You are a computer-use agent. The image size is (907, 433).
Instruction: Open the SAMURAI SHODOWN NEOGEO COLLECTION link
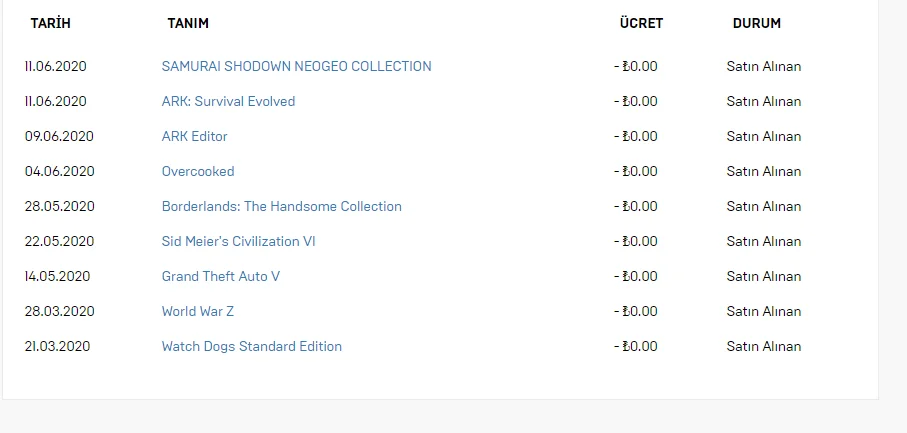[x=296, y=66]
